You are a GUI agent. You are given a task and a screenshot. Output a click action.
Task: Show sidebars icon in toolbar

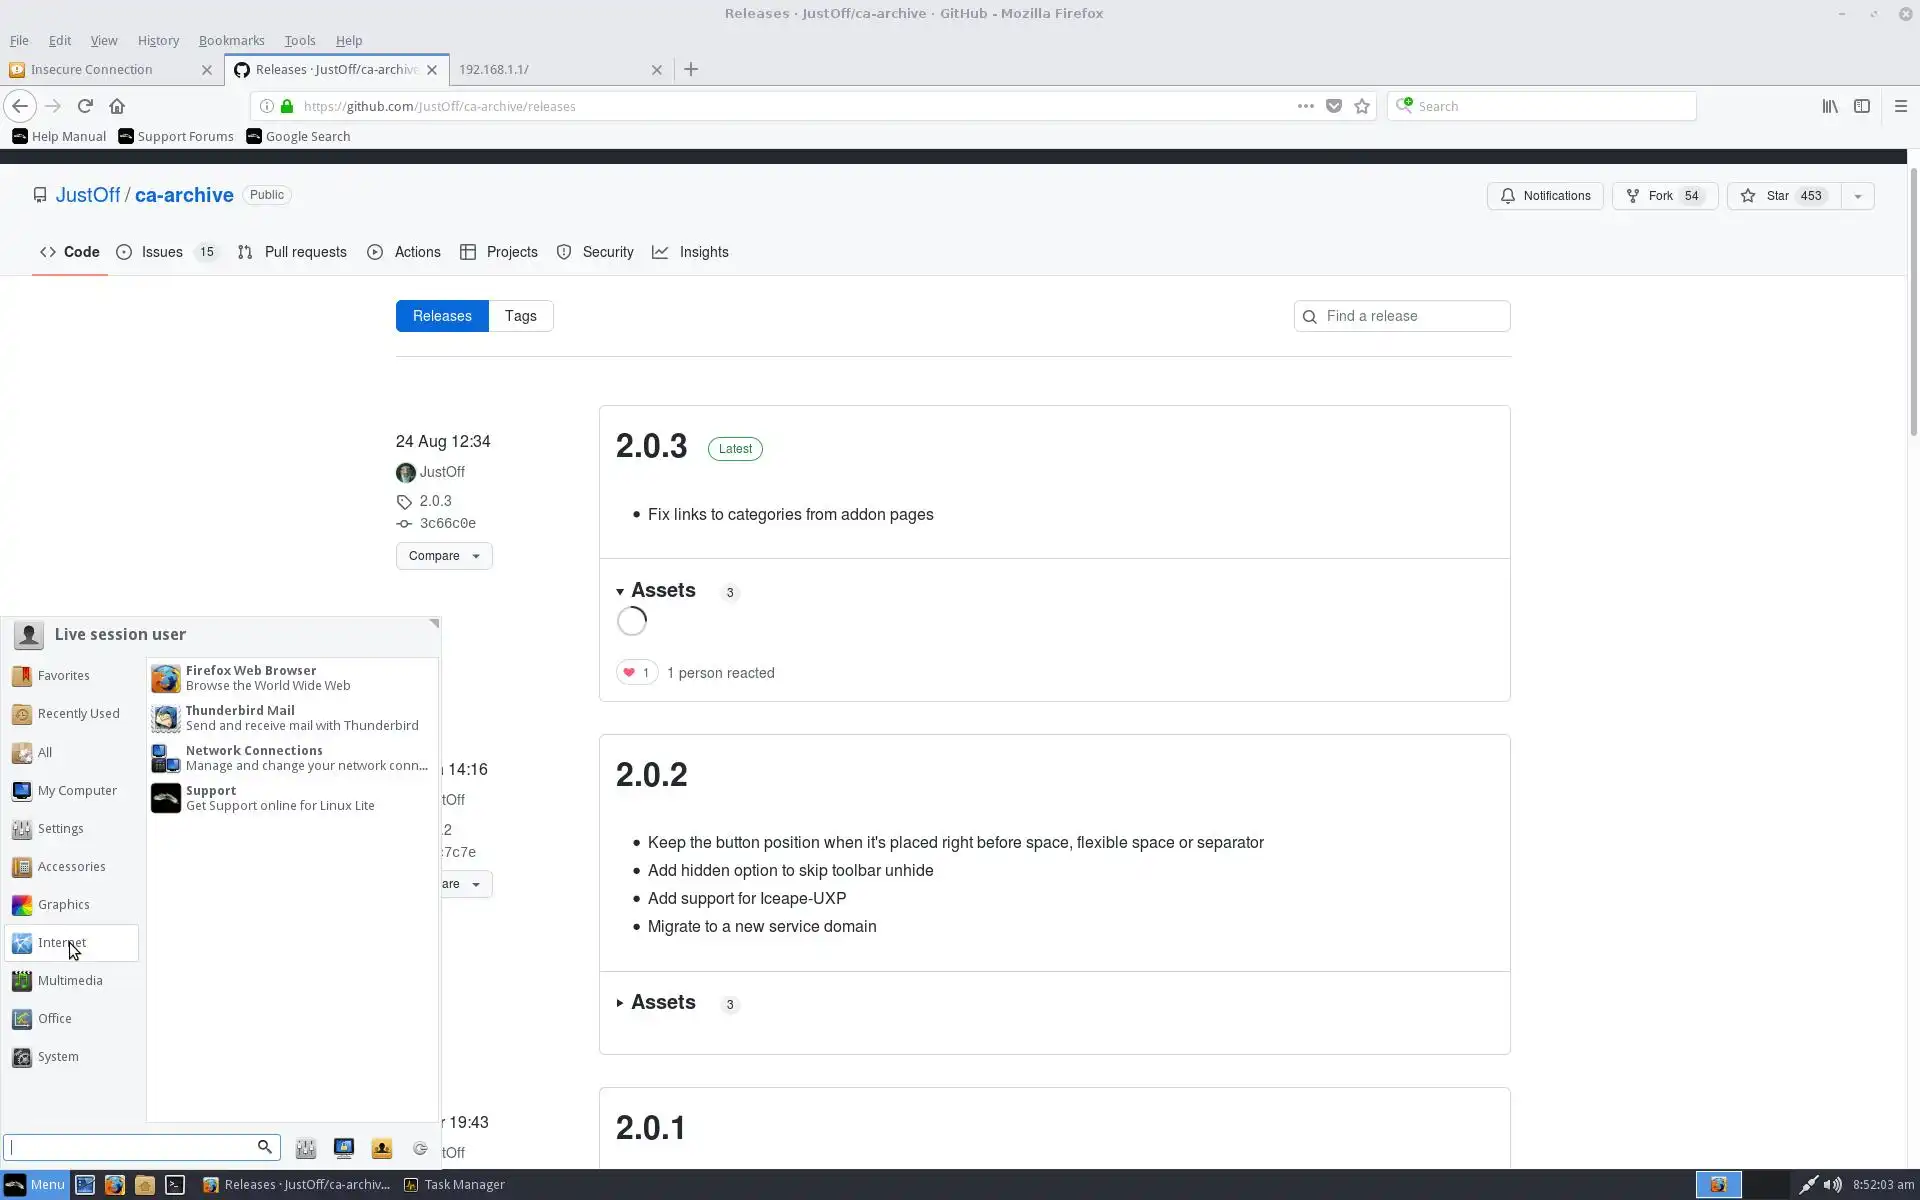point(1861,106)
